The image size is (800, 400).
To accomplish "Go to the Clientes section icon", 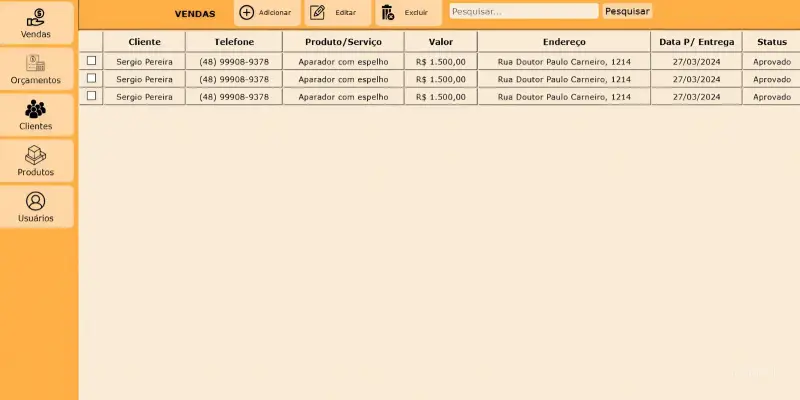I will click(x=36, y=109).
